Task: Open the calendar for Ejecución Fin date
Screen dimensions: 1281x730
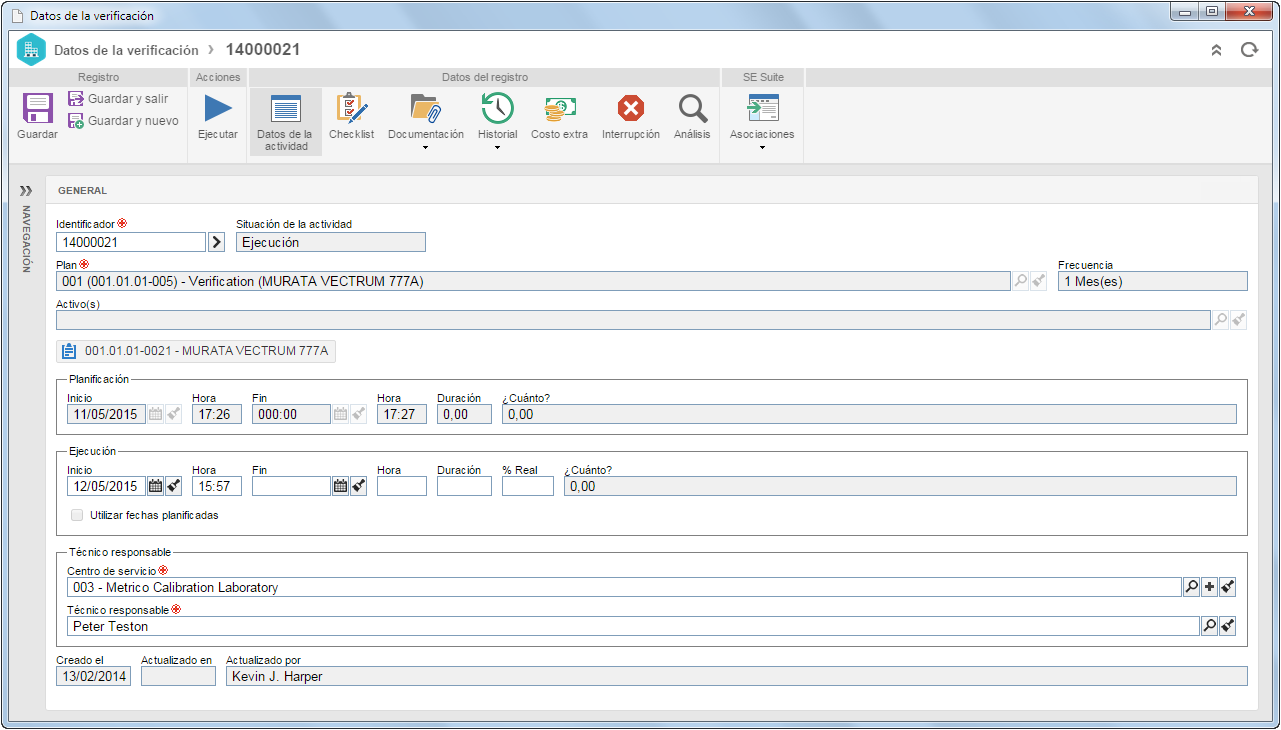Action: [x=340, y=486]
